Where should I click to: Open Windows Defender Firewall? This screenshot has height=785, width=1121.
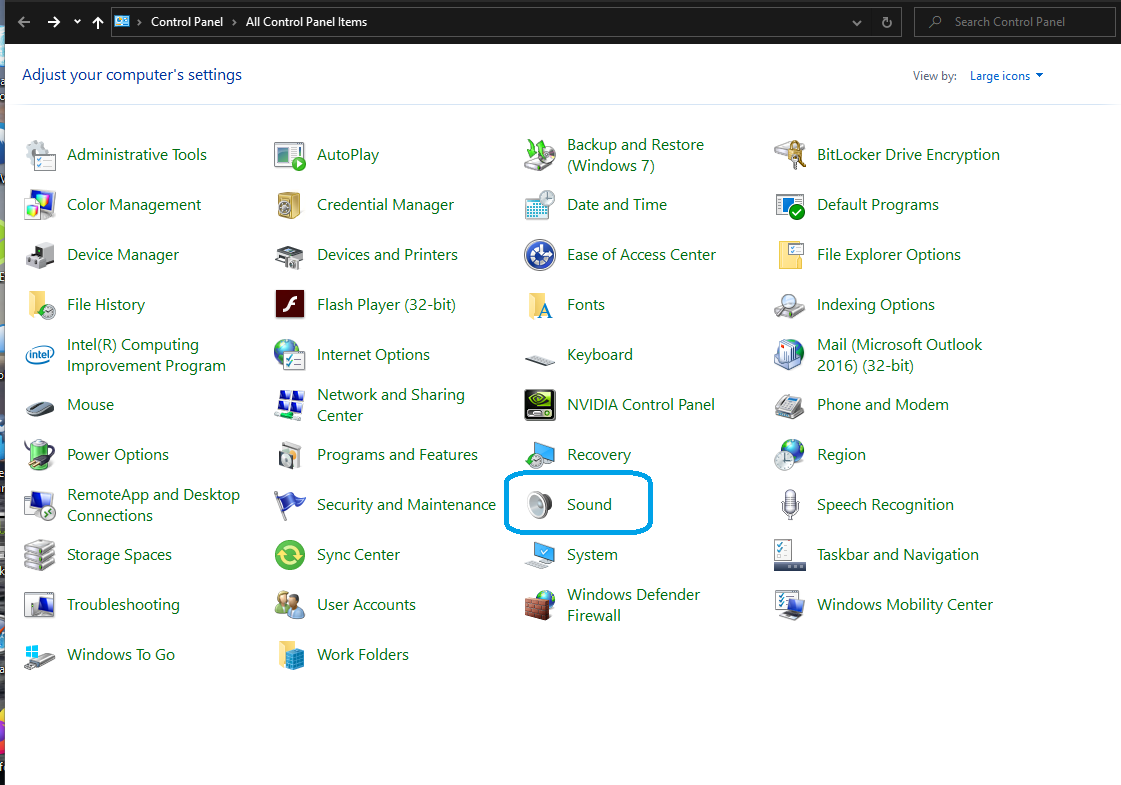point(633,604)
